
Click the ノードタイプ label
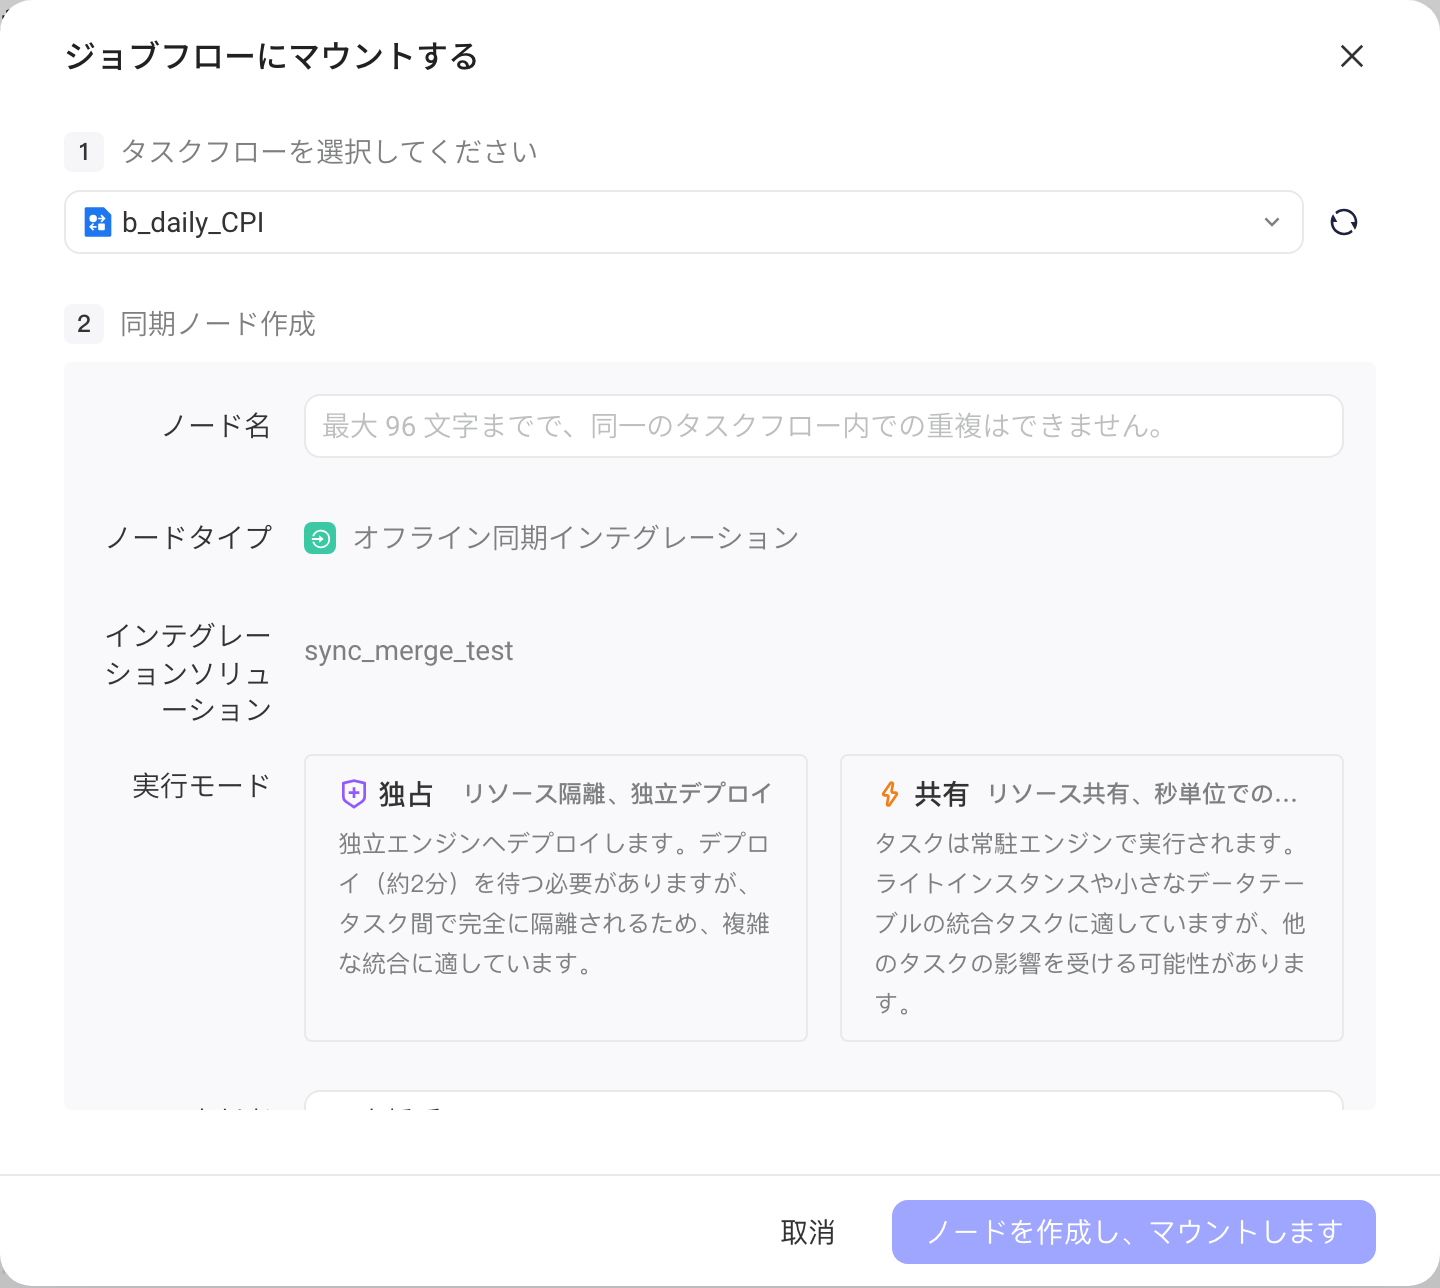189,538
